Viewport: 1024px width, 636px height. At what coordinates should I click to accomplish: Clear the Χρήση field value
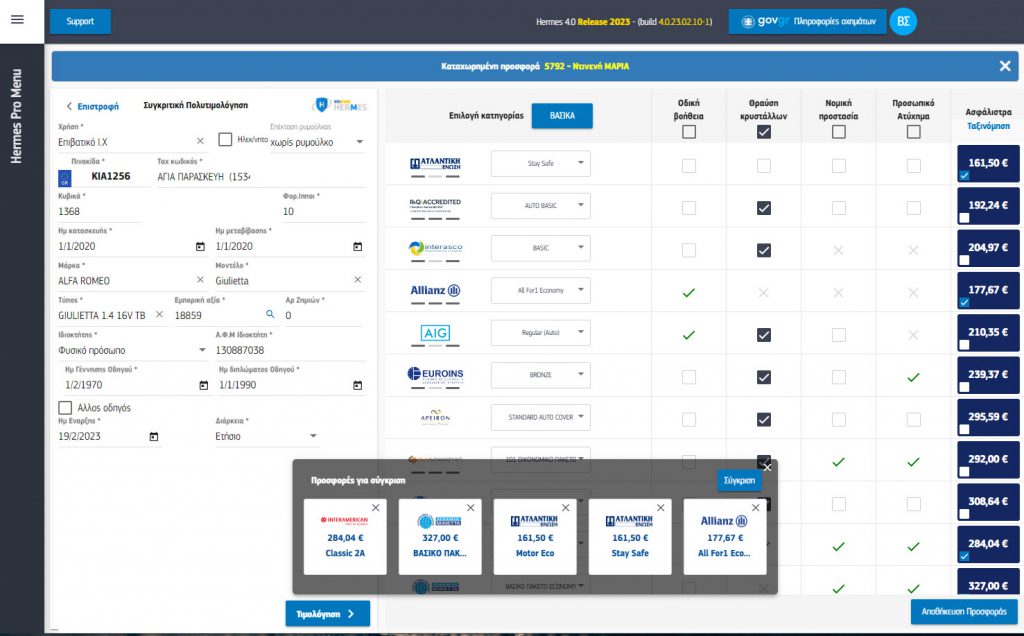click(200, 141)
